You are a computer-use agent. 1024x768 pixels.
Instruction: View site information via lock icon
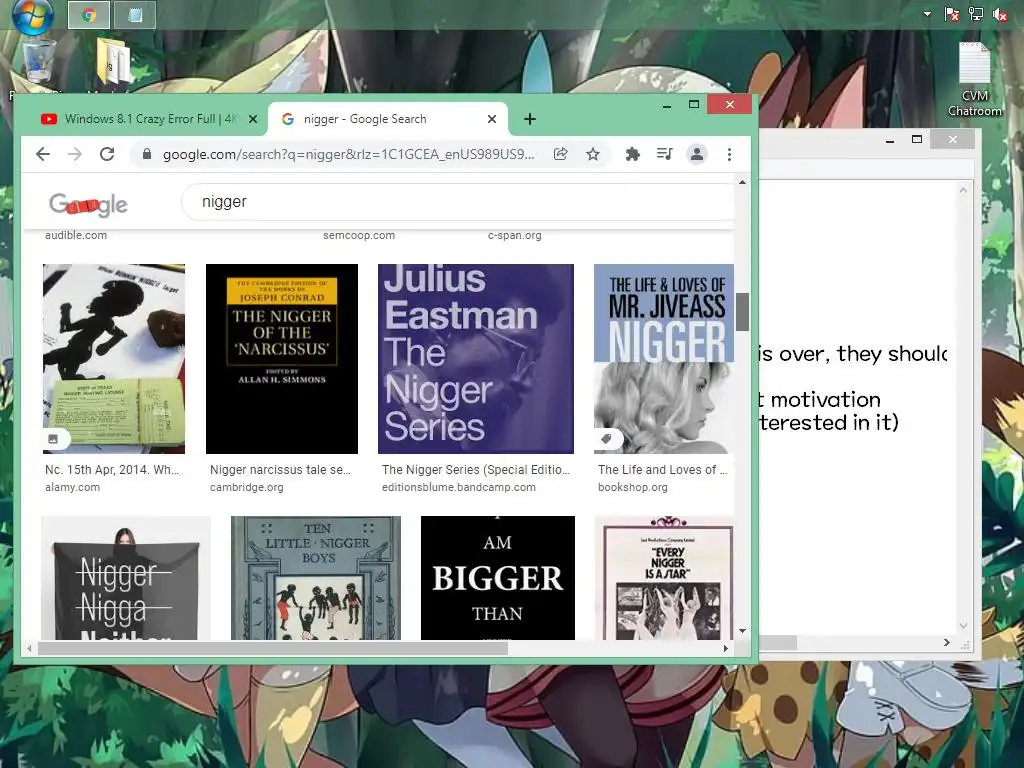pyautogui.click(x=147, y=154)
